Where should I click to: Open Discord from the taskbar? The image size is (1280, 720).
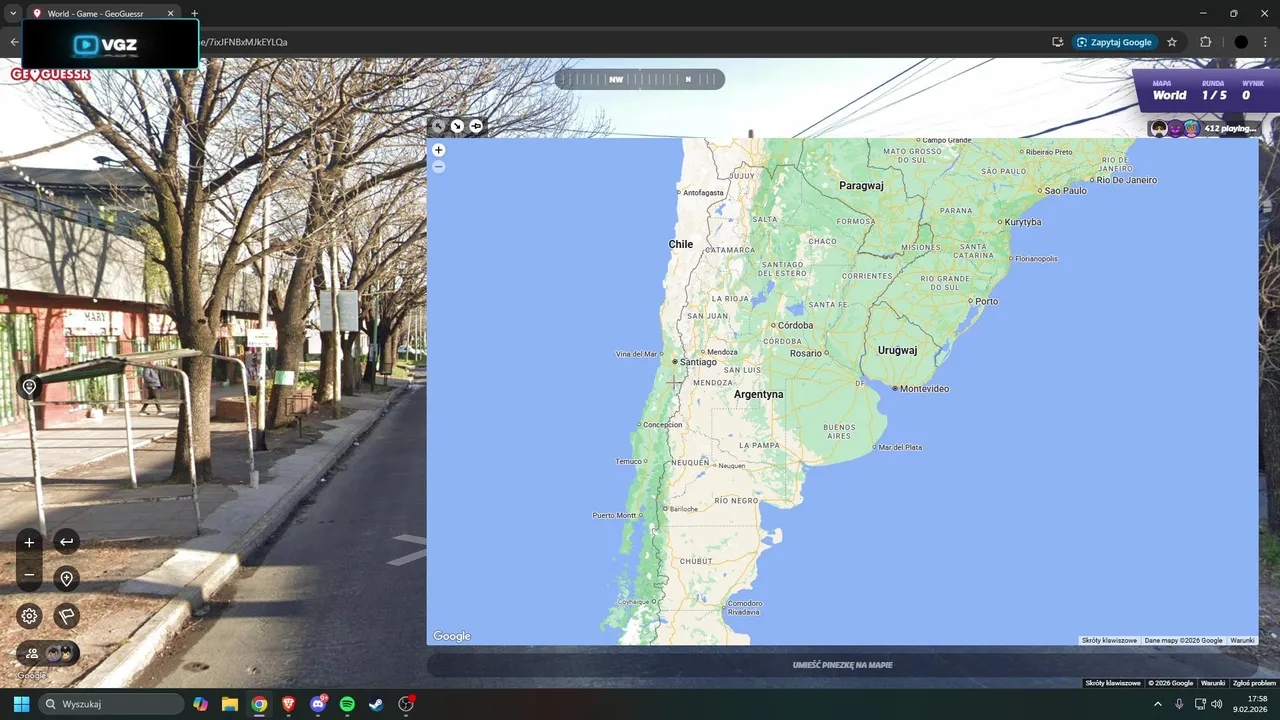(318, 704)
